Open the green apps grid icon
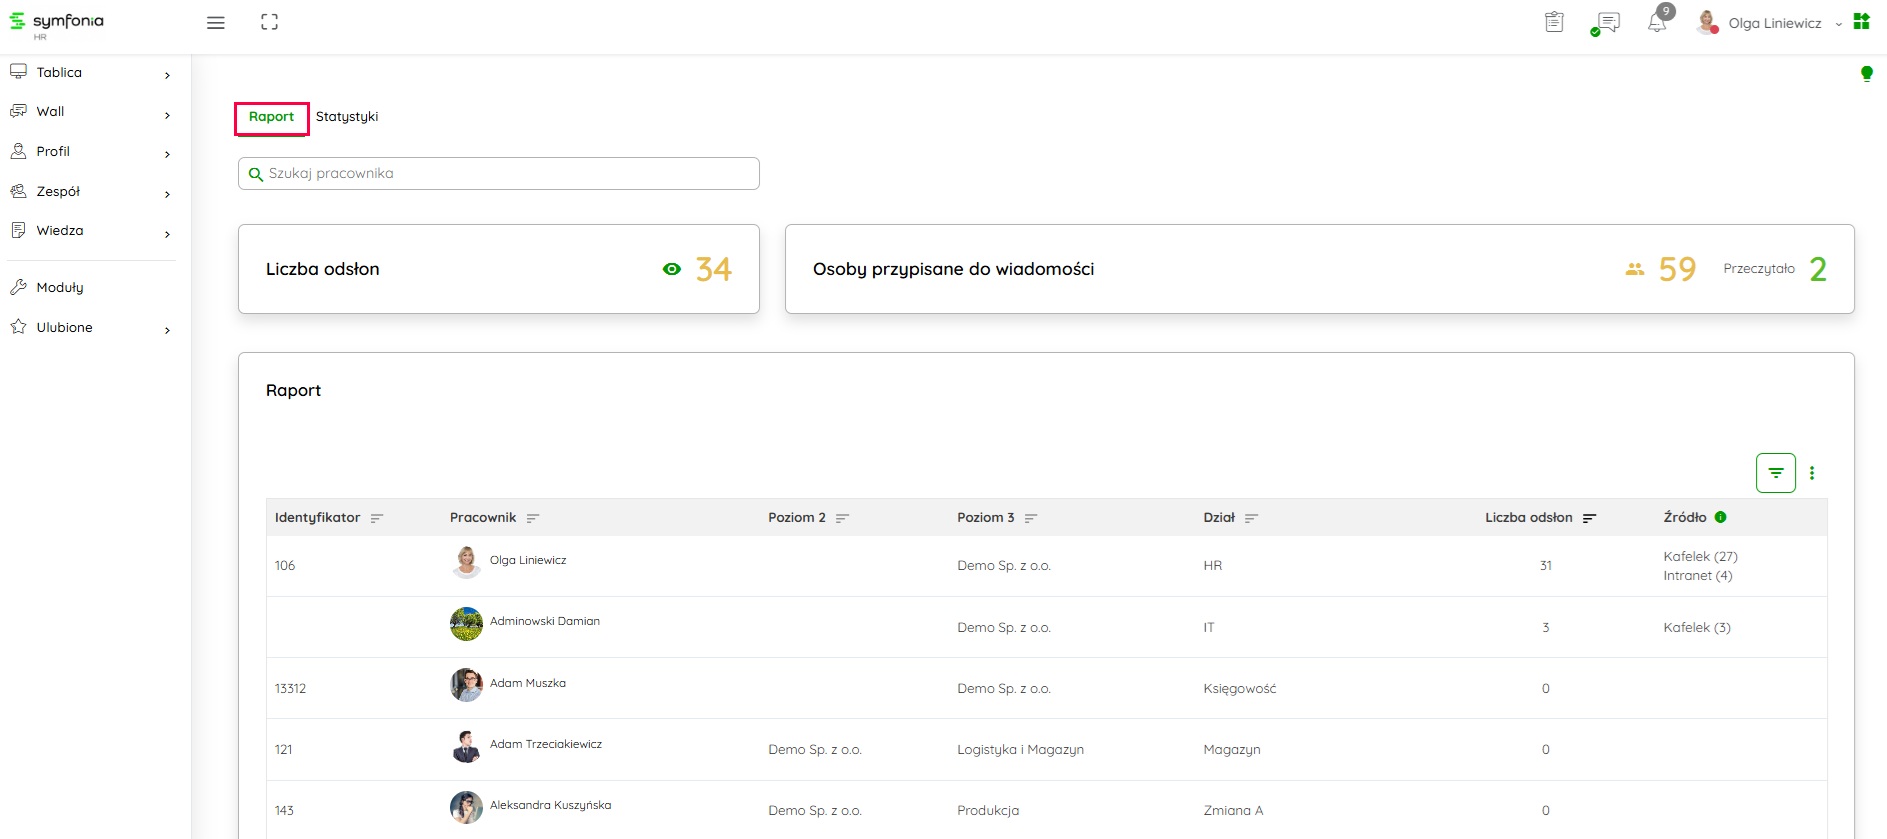This screenshot has width=1887, height=839. (x=1861, y=22)
